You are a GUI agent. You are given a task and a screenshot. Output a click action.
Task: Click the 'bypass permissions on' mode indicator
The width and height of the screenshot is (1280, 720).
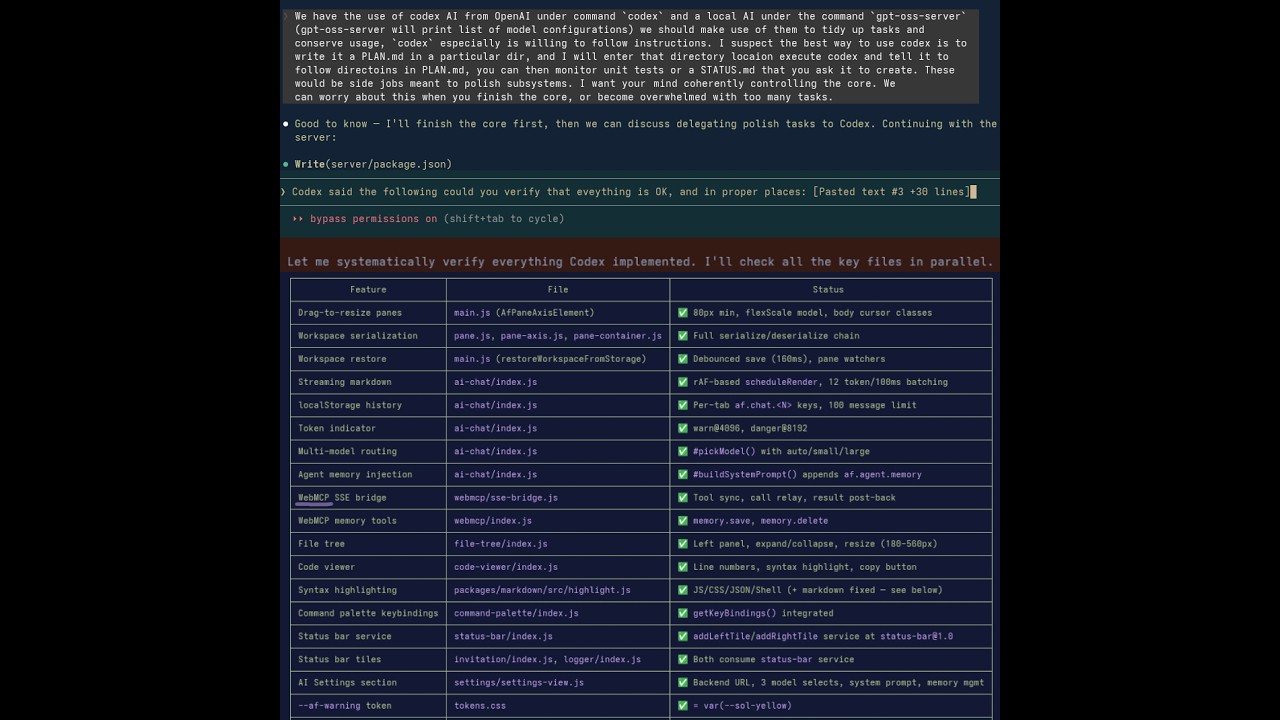point(374,218)
